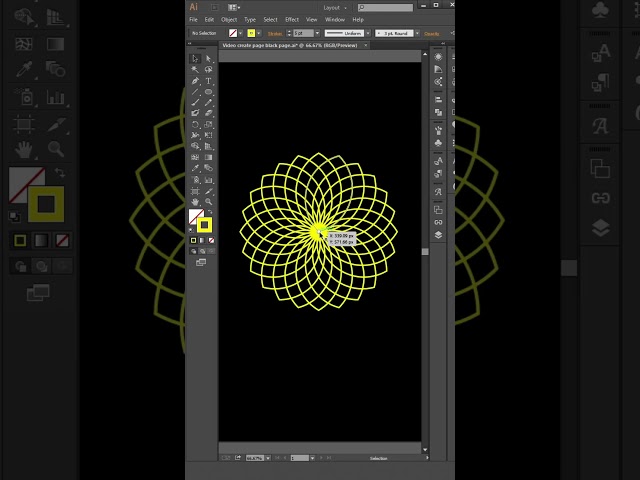Viewport: 640px width, 480px height.
Task: Select the Free Transform tool
Action: point(209,135)
